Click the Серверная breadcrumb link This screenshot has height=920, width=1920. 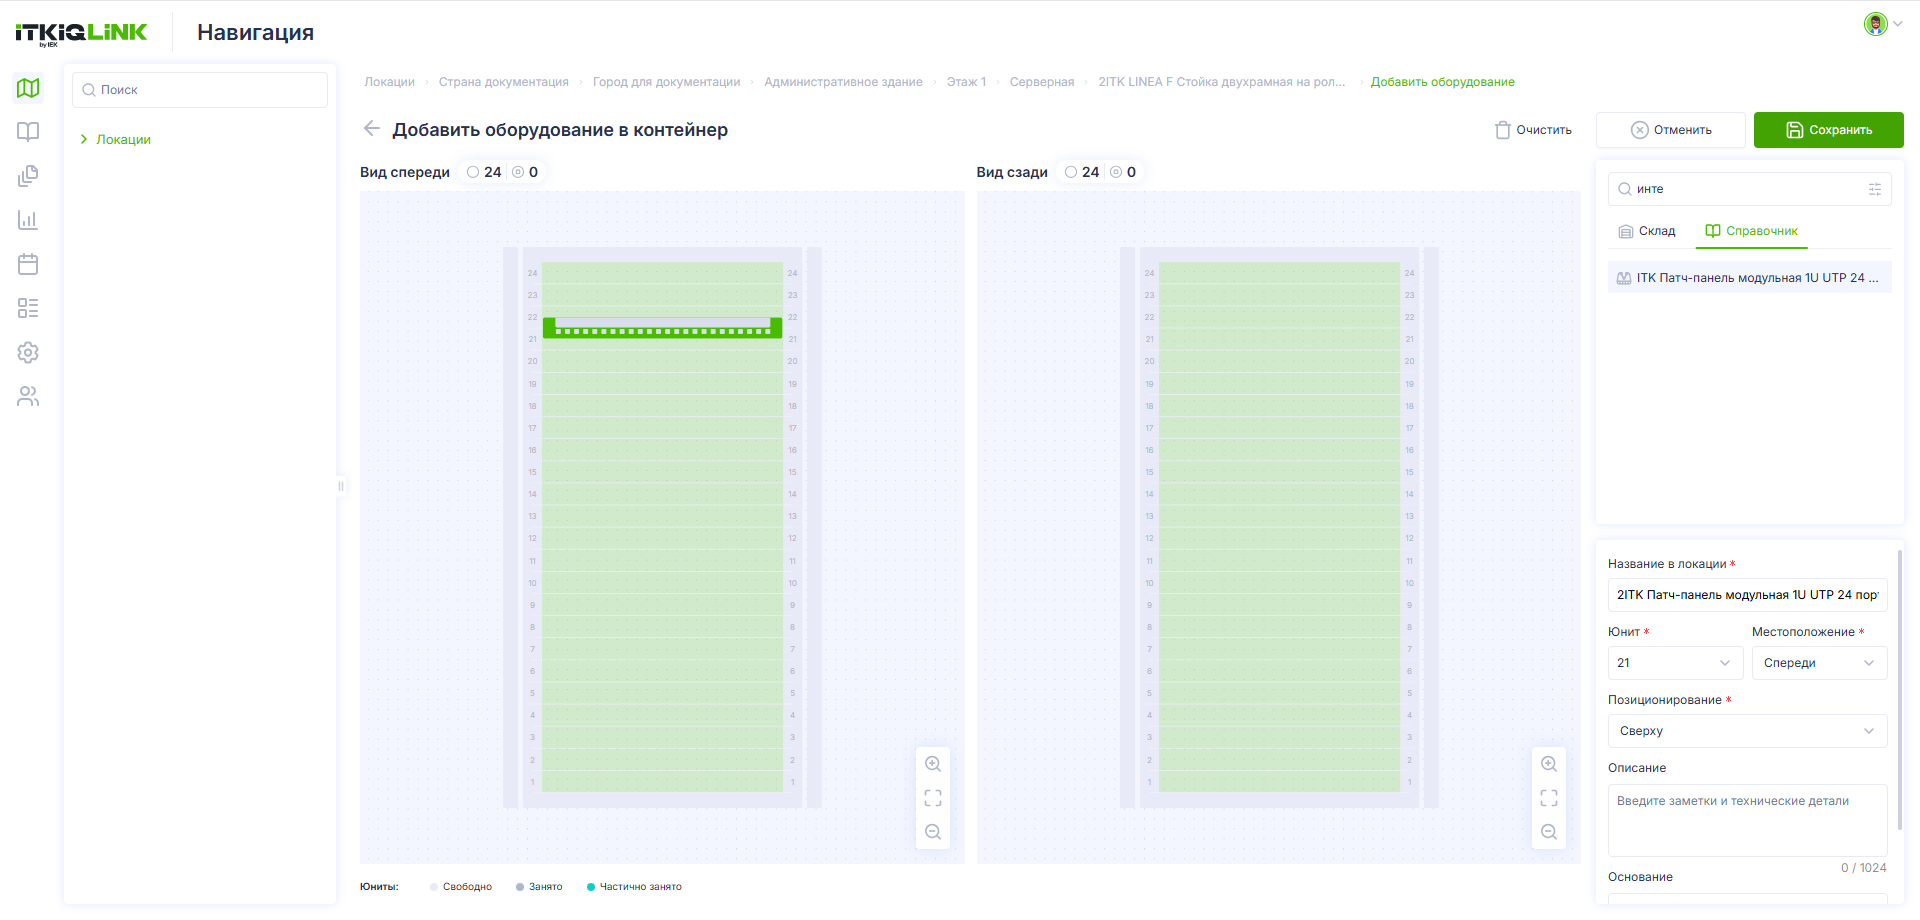[1042, 82]
